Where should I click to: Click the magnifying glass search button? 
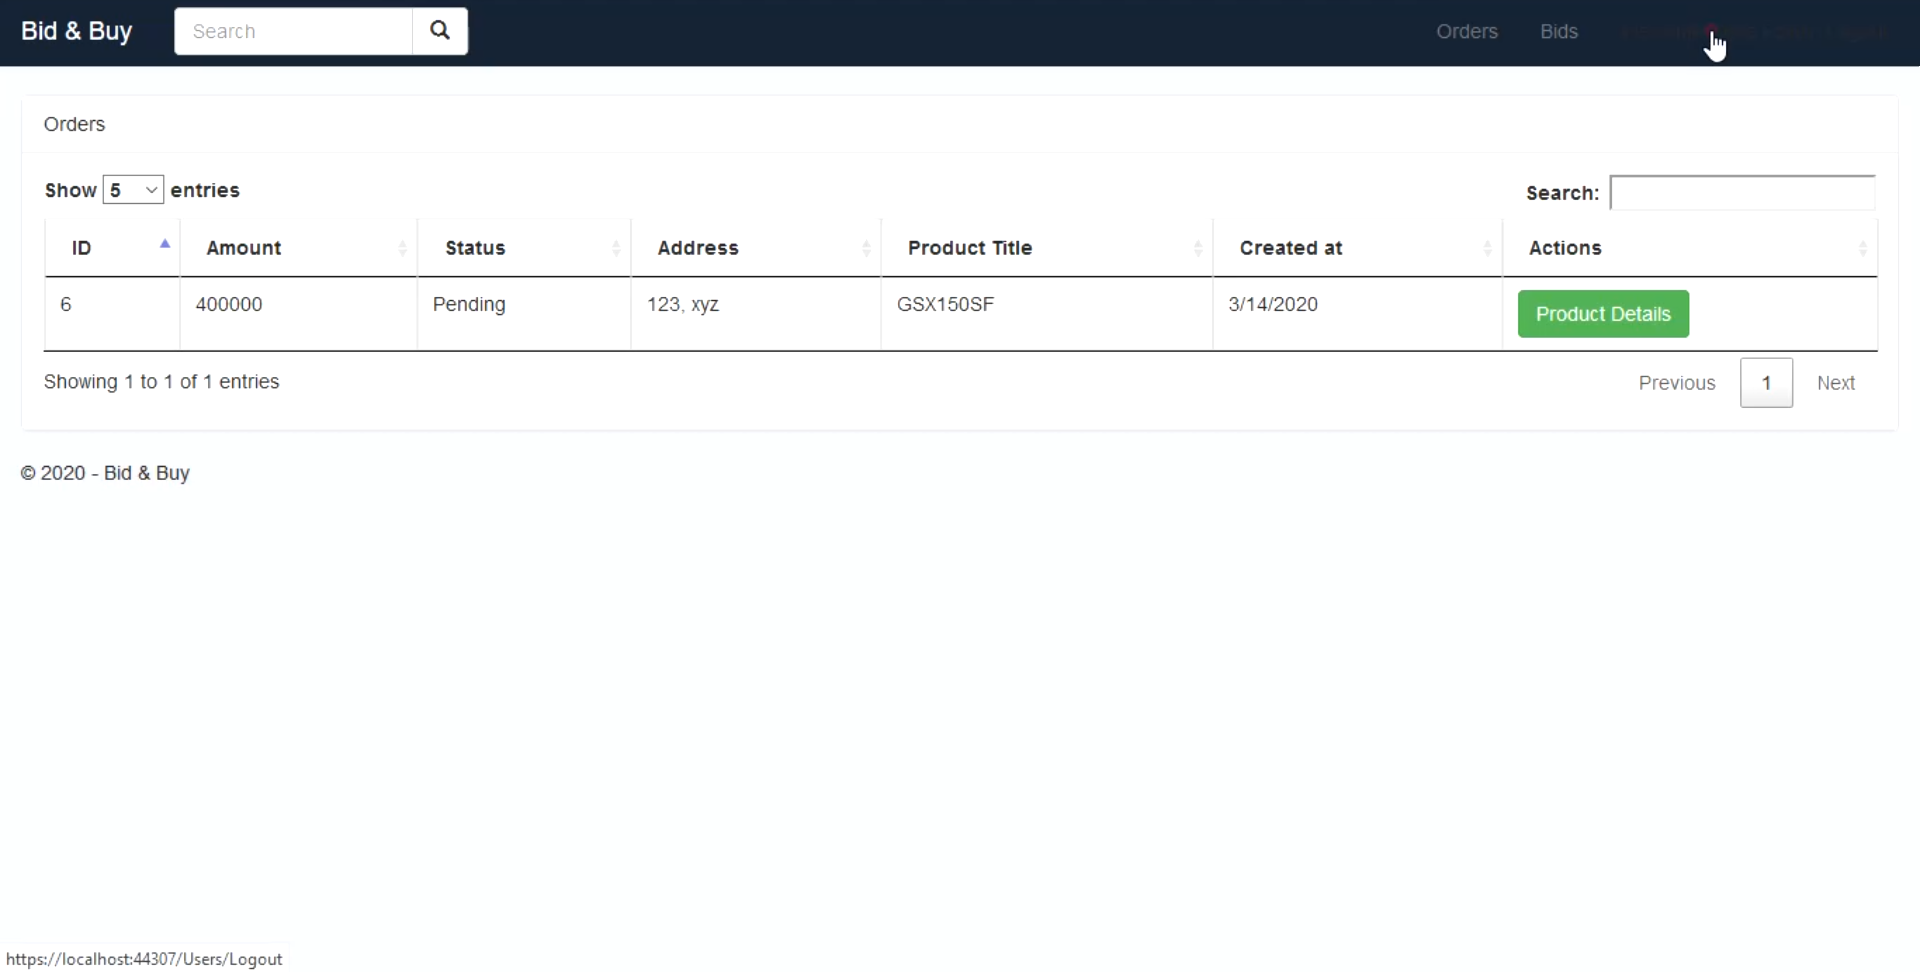(x=440, y=31)
